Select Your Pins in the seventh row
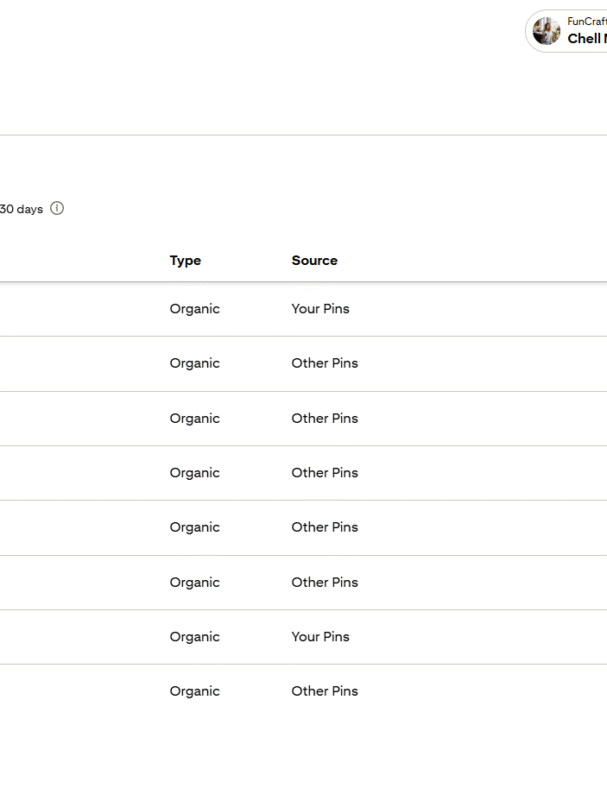 pos(320,637)
